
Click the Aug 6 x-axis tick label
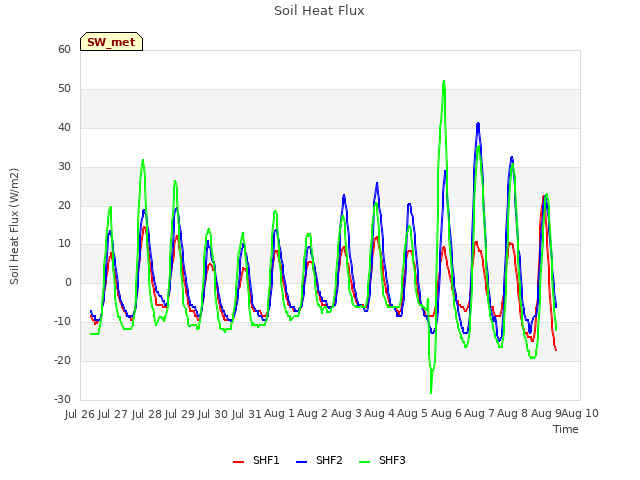(446, 413)
